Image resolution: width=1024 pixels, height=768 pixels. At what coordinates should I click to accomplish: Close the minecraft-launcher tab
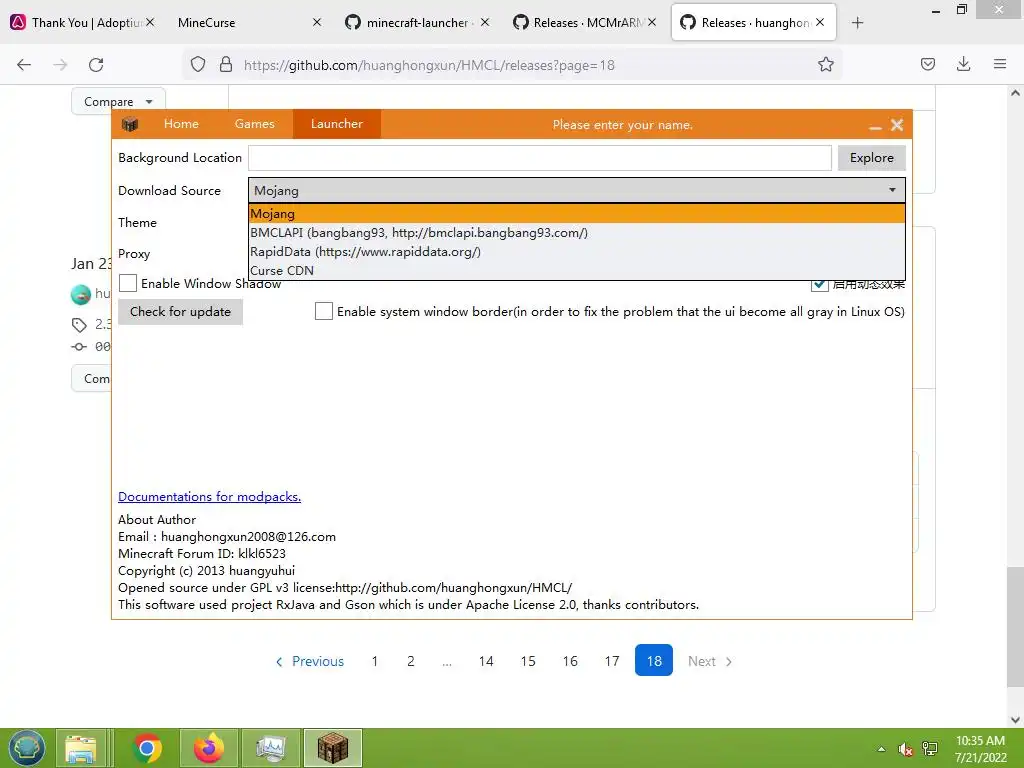coord(485,22)
